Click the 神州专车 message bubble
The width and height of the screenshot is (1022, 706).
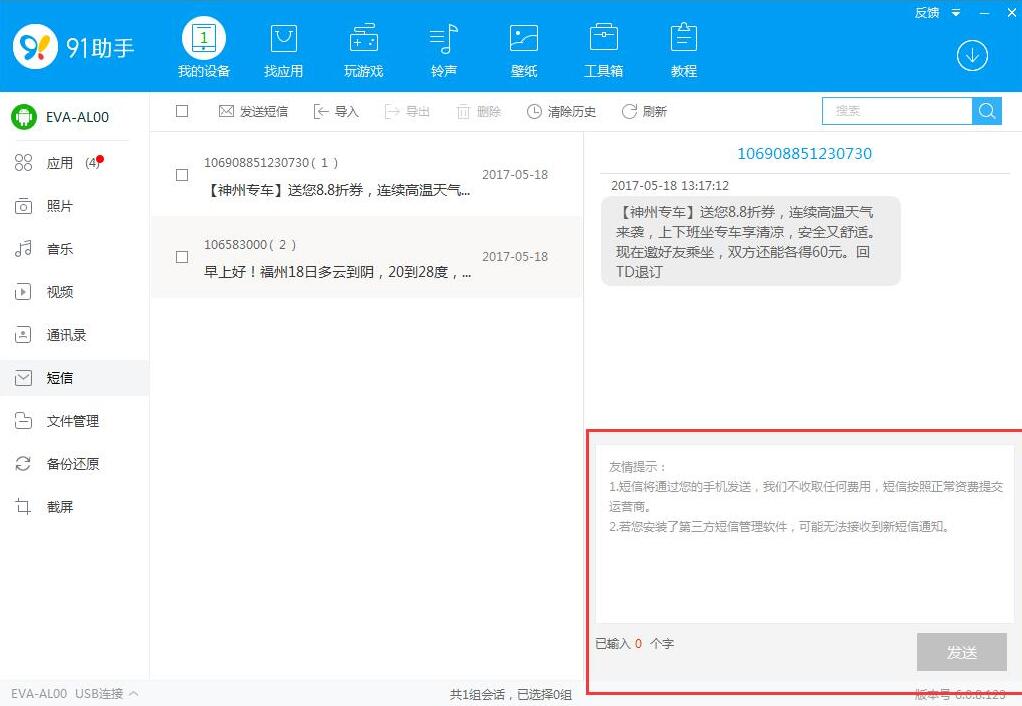(750, 241)
